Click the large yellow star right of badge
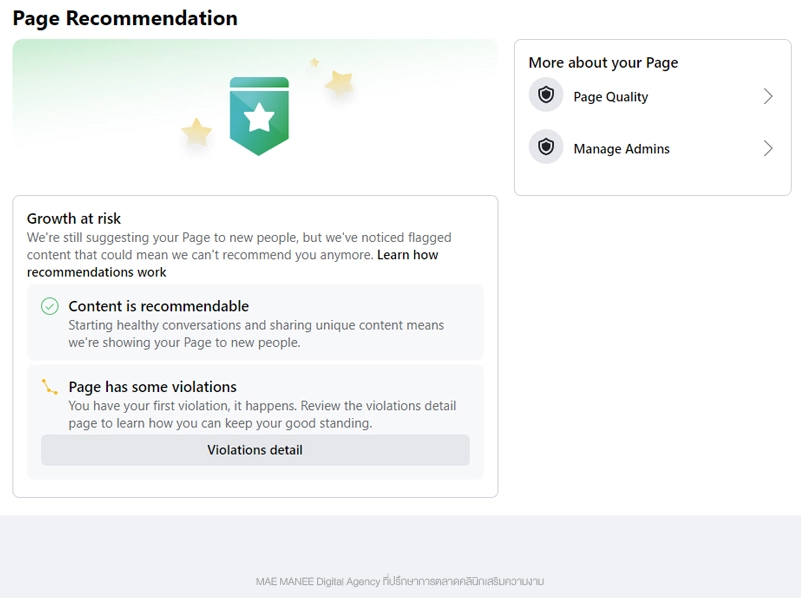 [340, 83]
